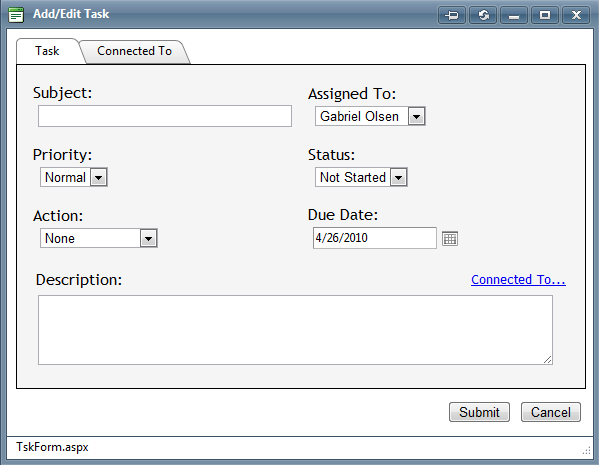Click the Submit button
The image size is (599, 465).
point(479,412)
